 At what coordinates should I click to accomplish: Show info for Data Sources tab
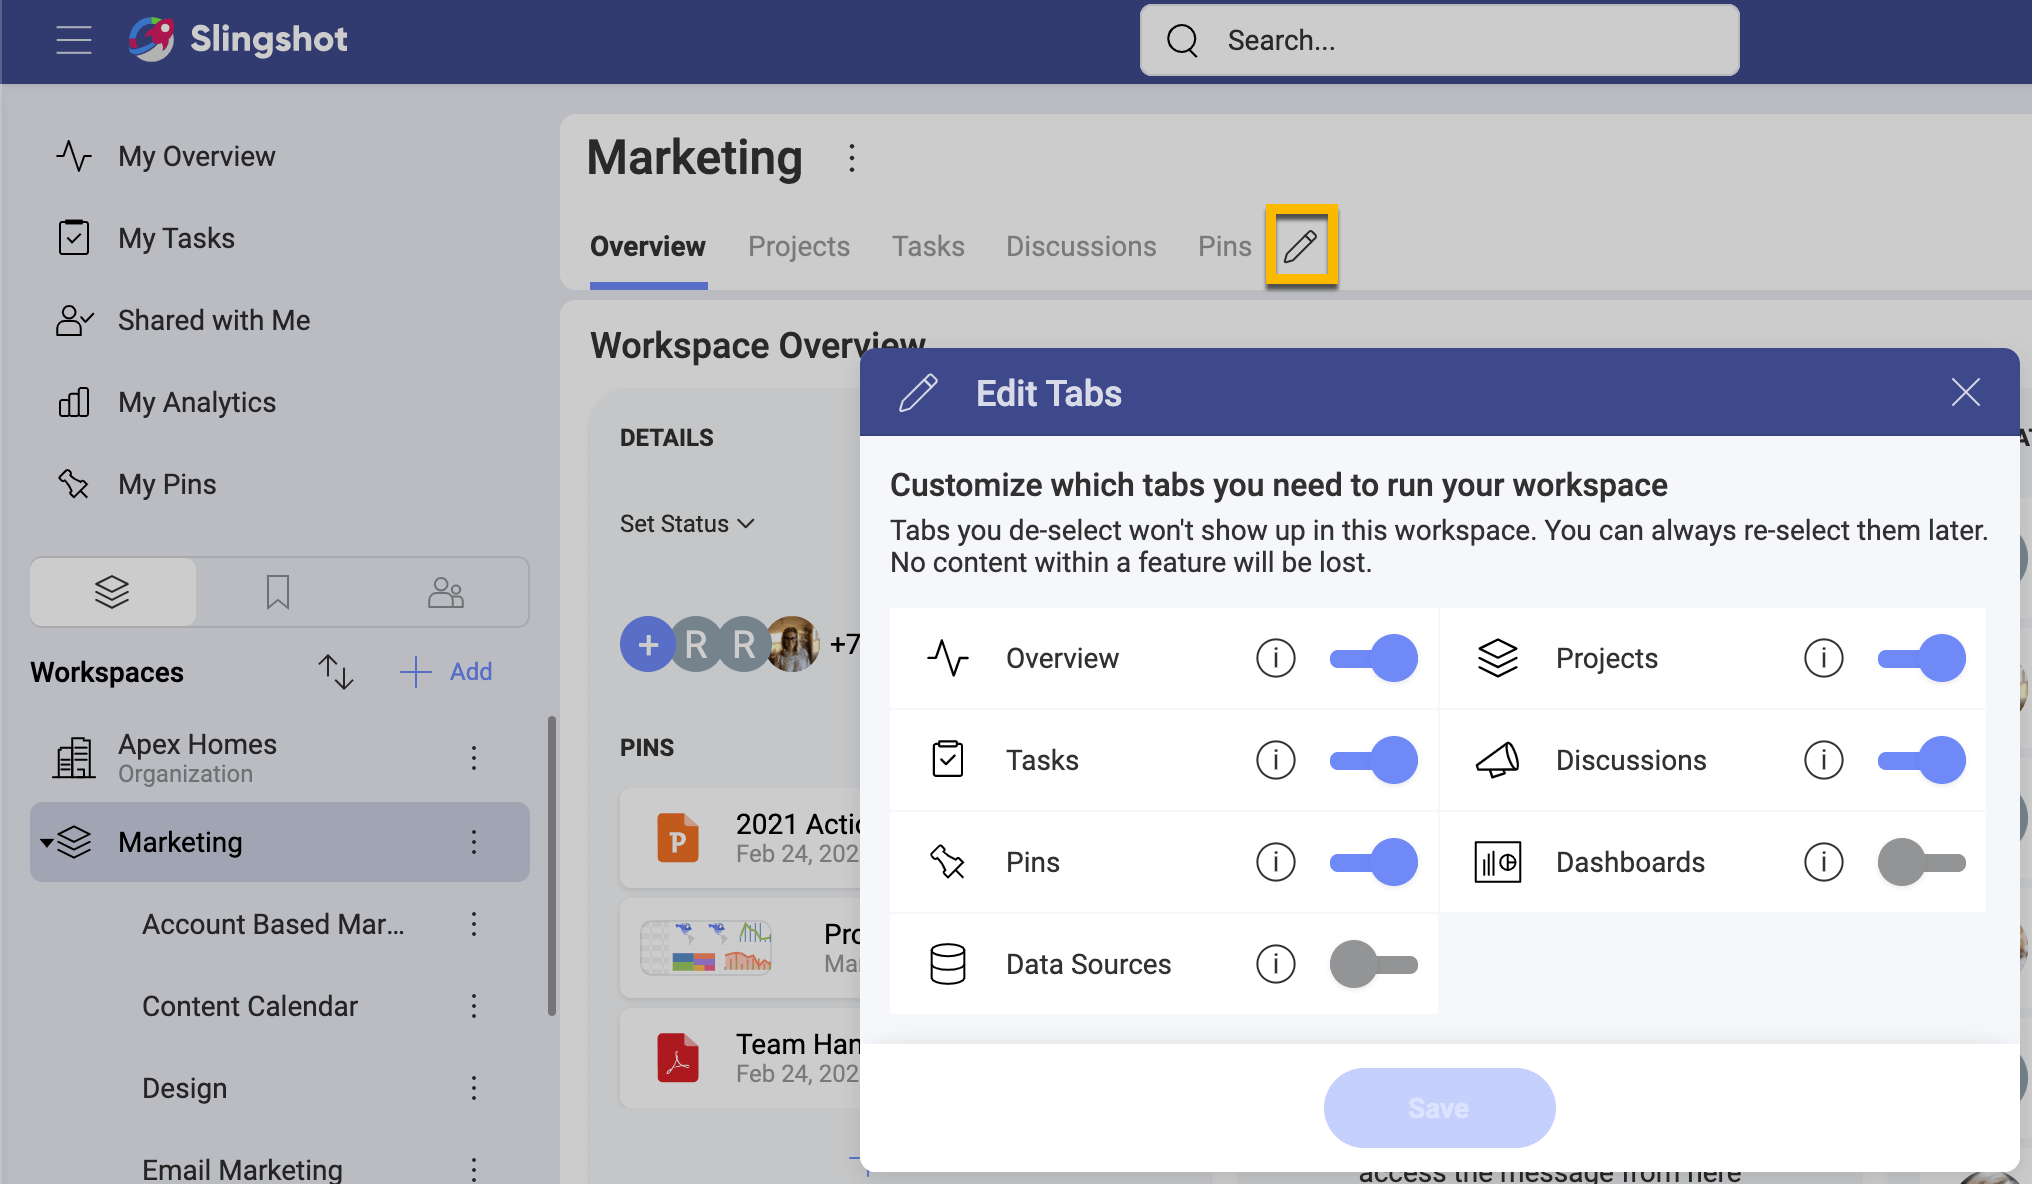click(x=1276, y=964)
